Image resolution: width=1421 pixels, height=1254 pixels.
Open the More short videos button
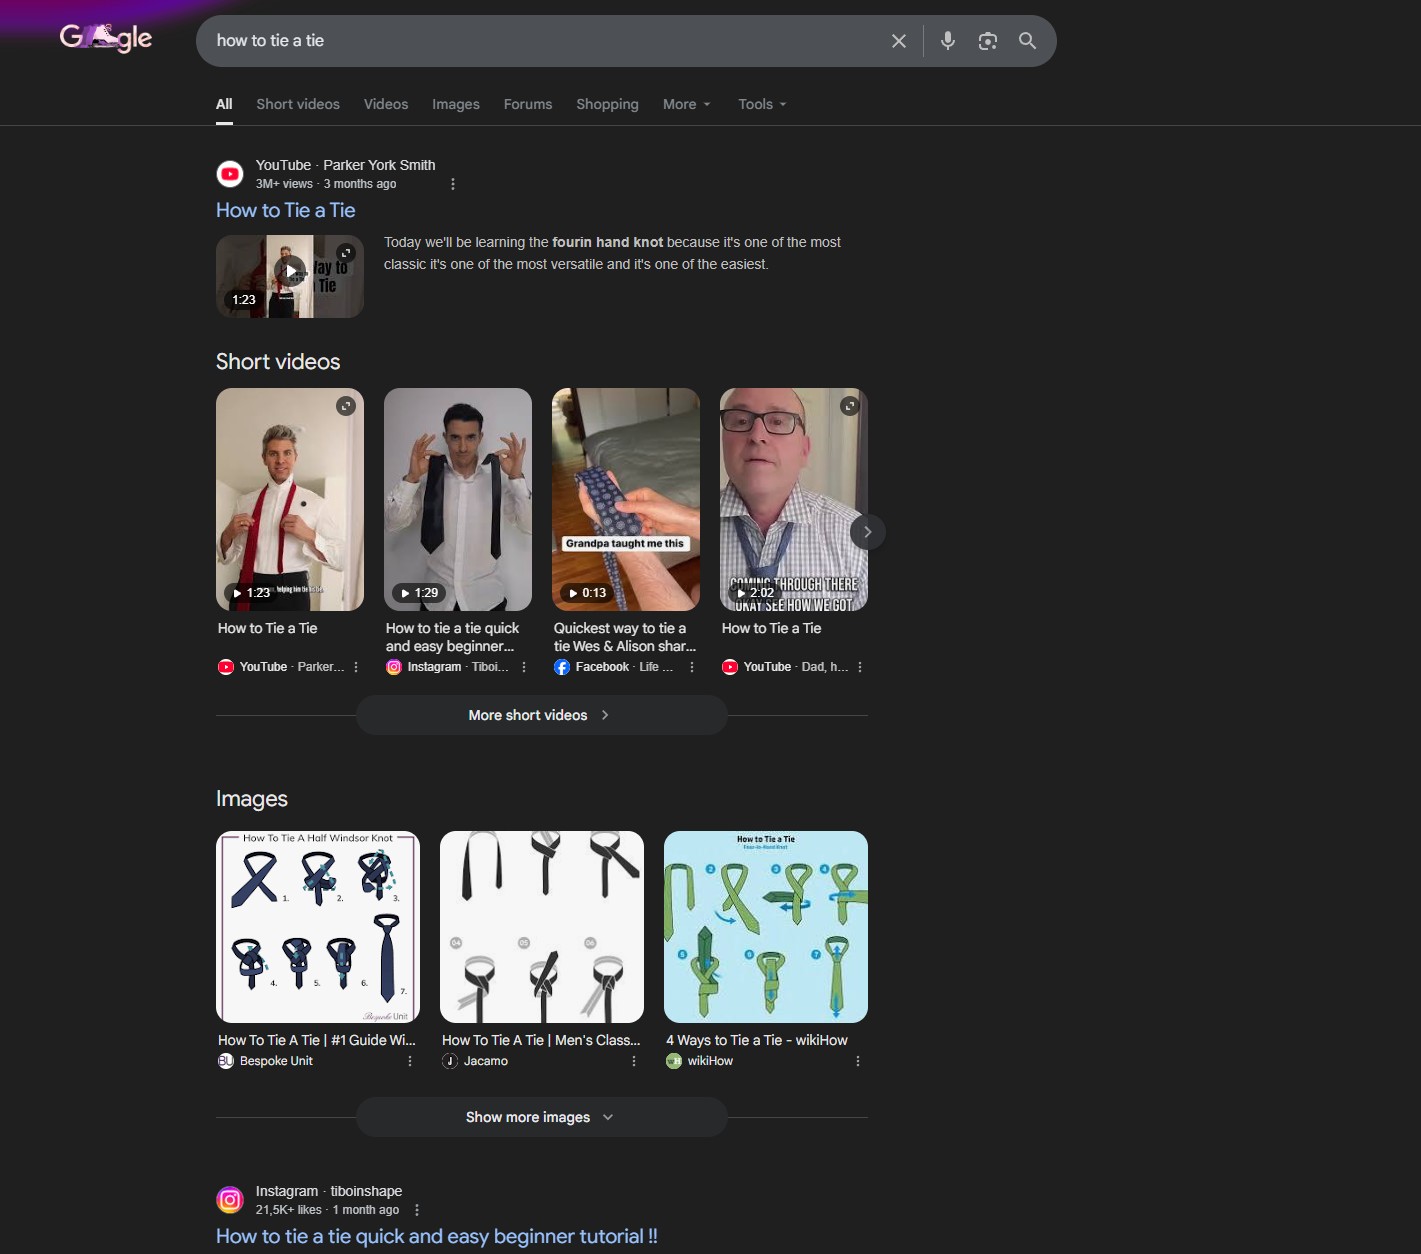[x=540, y=715]
